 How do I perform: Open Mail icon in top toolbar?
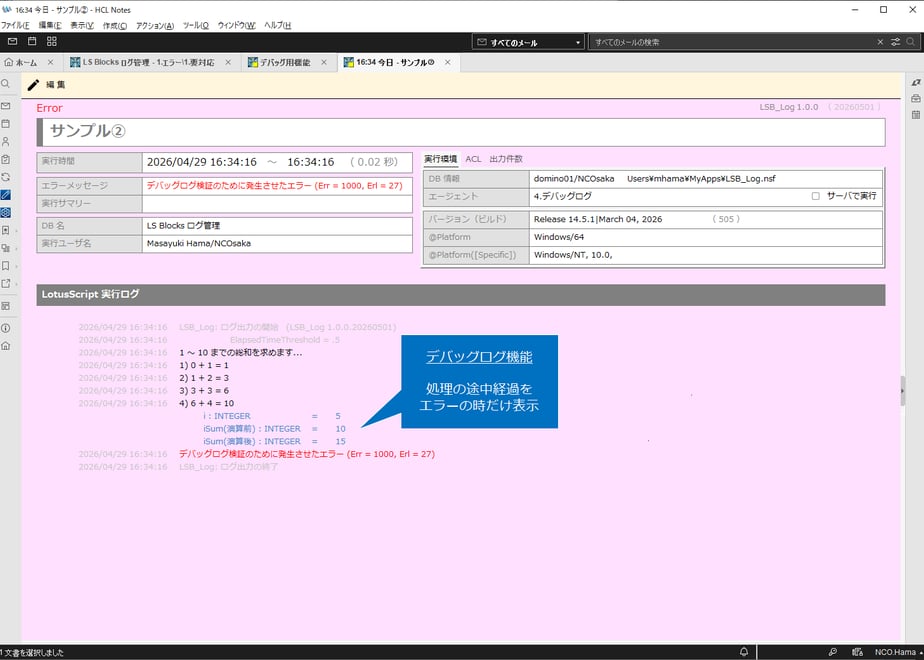[12, 41]
